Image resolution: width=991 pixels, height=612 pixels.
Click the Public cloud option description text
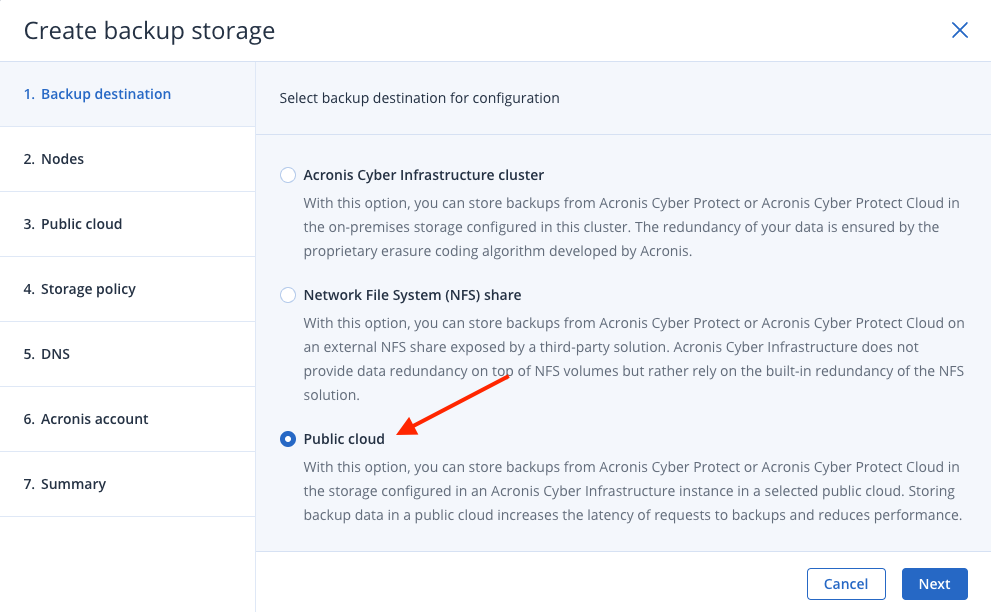633,491
